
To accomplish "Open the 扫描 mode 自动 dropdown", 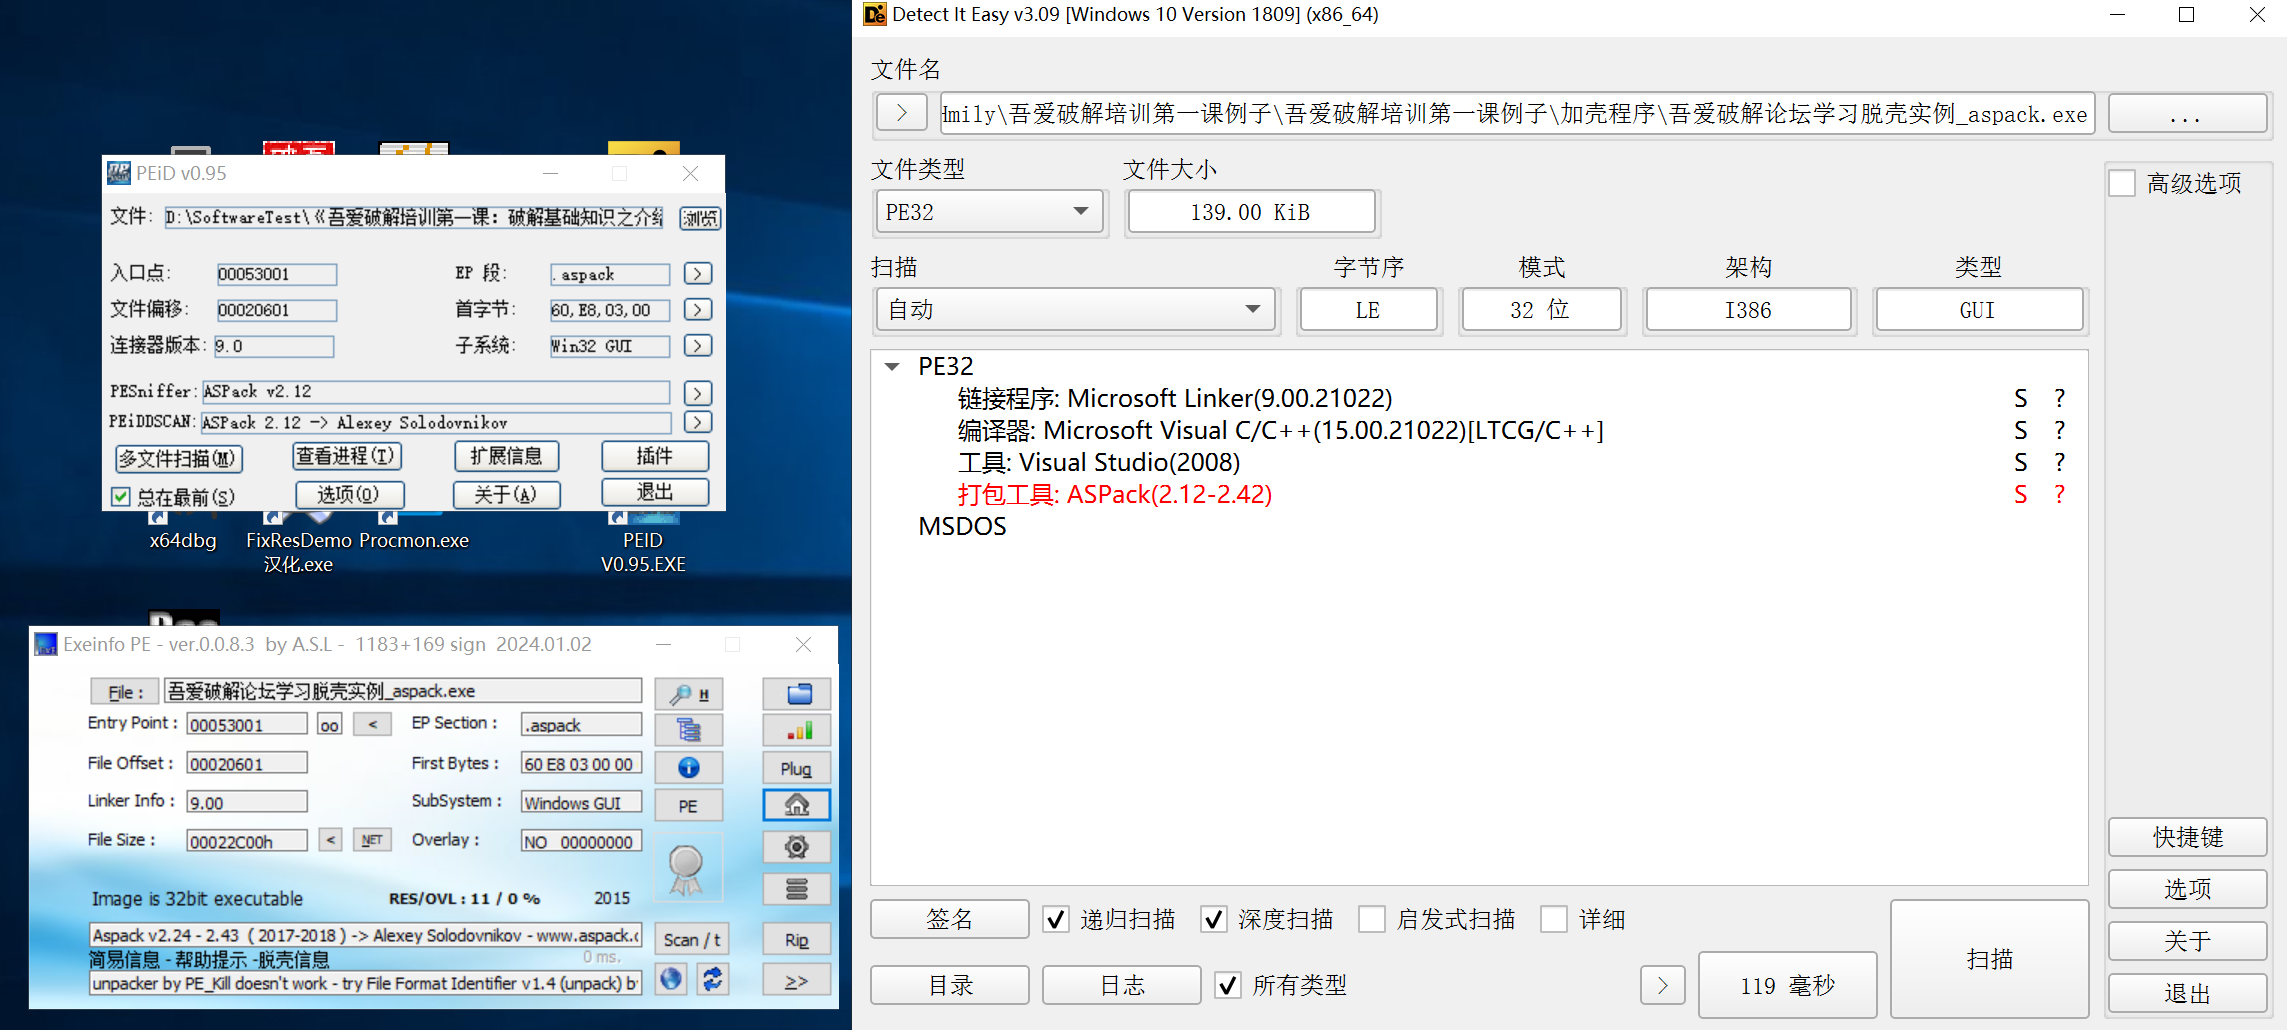I will [1075, 310].
